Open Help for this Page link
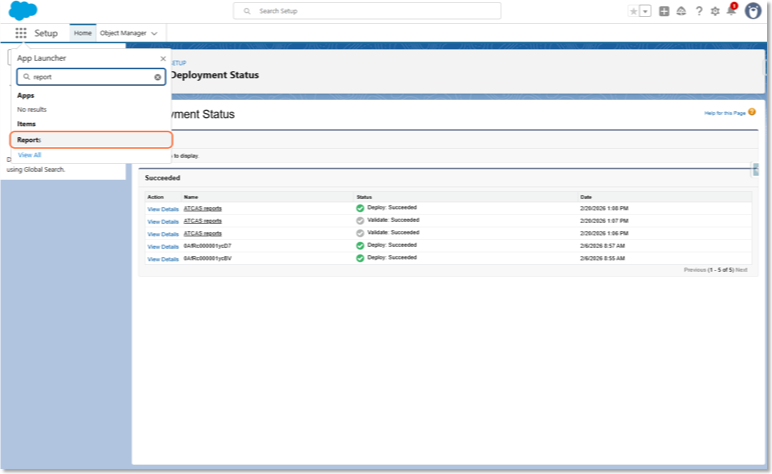Viewport: 772px width, 474px height. 725,113
